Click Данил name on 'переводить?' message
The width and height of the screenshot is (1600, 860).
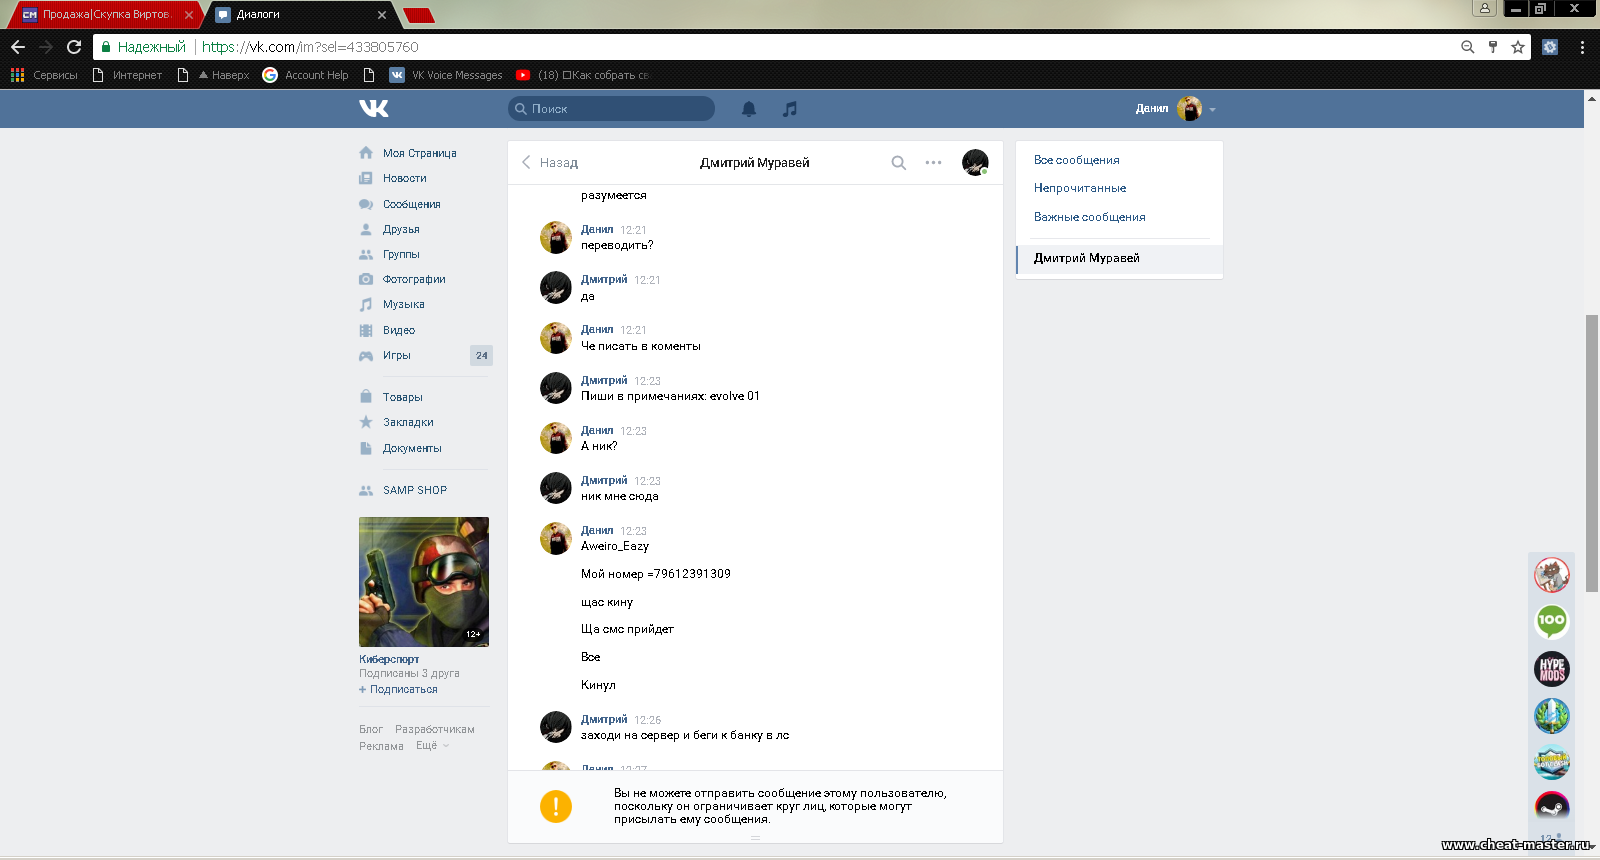pos(597,229)
